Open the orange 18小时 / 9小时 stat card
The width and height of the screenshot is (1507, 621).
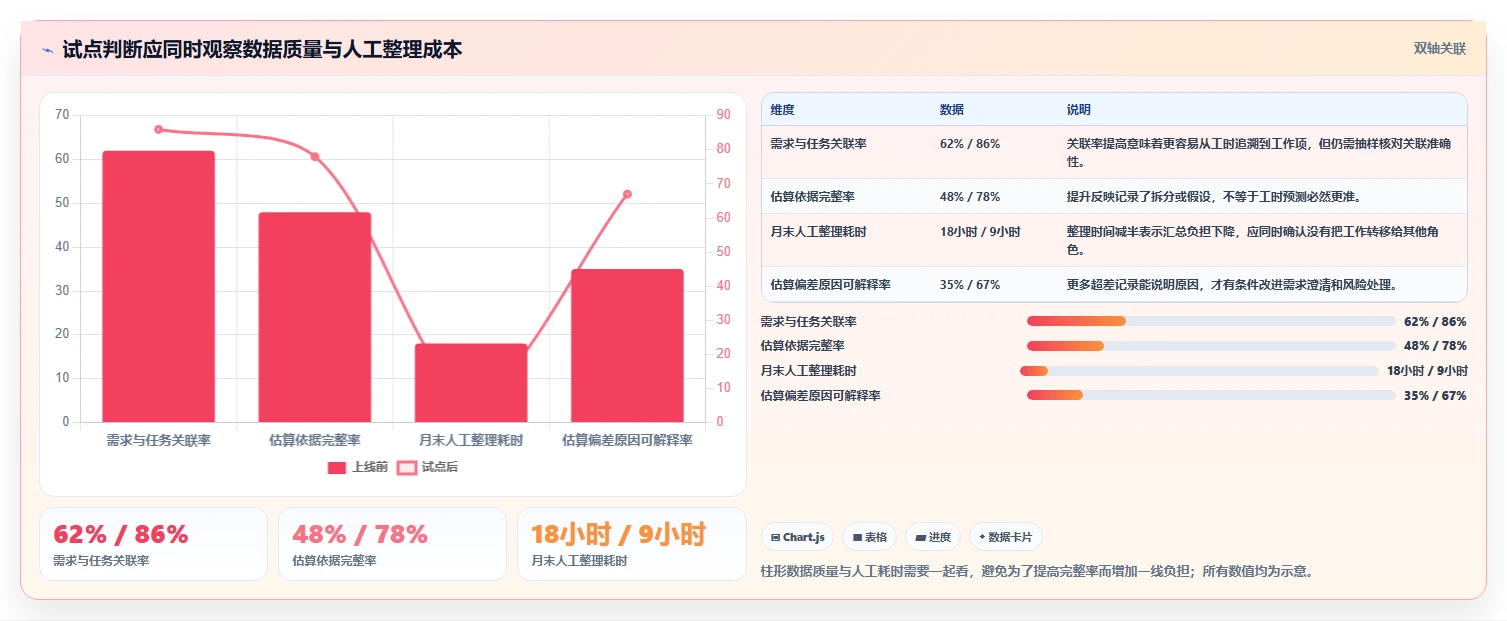[x=631, y=544]
